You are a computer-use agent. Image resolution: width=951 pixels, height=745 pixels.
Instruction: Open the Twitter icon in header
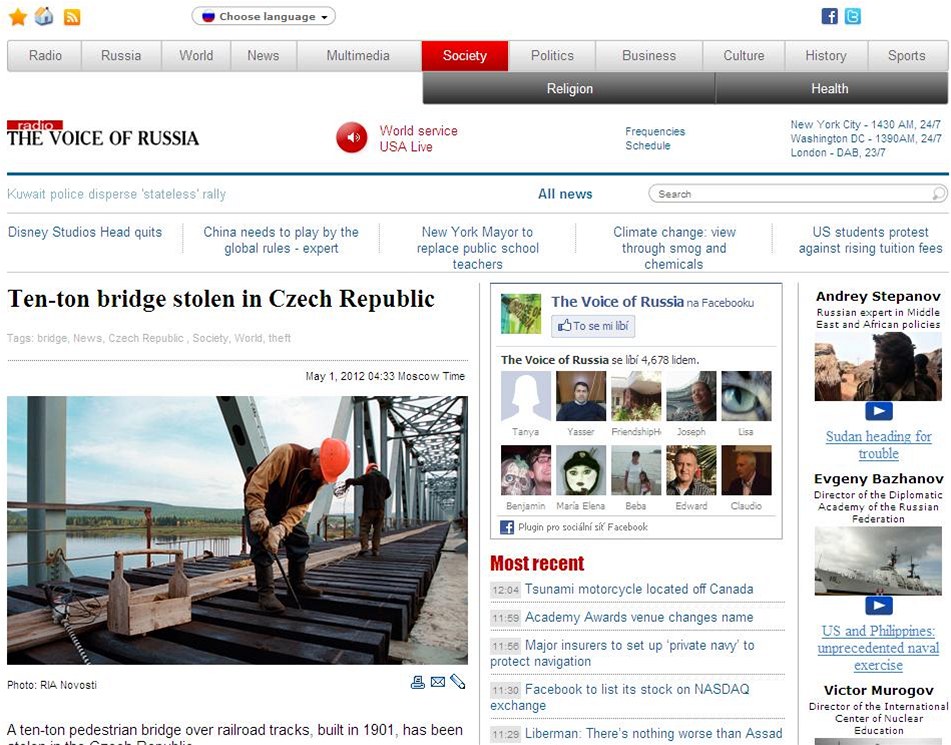(852, 16)
